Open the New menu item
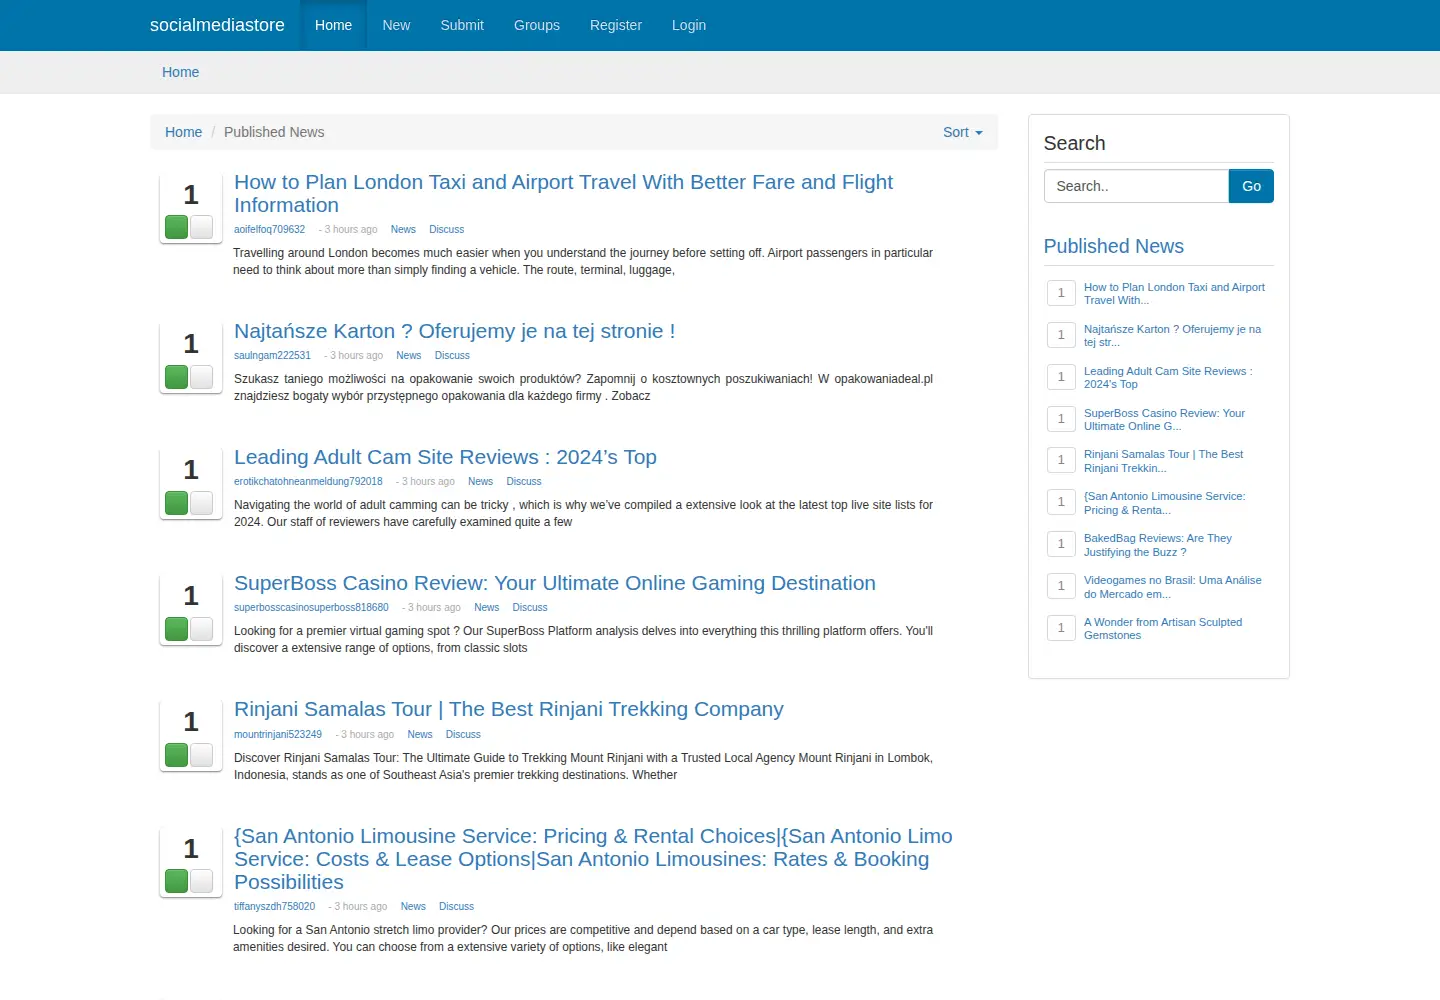The width and height of the screenshot is (1440, 1000). pyautogui.click(x=396, y=25)
